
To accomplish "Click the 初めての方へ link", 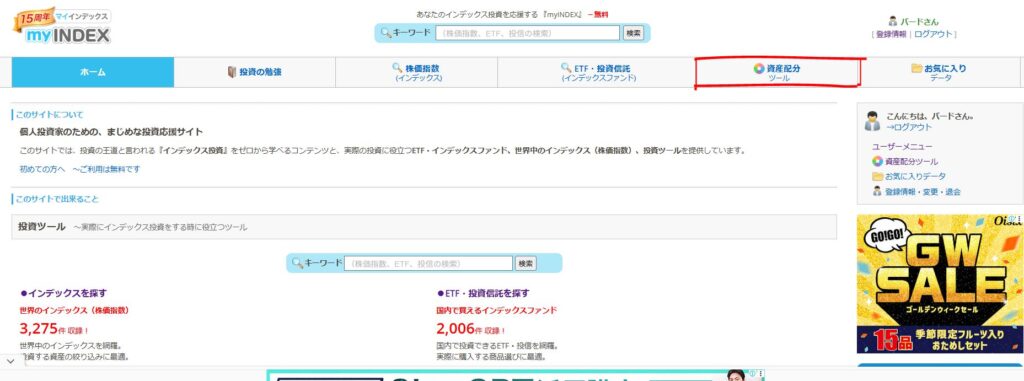I will [42, 169].
